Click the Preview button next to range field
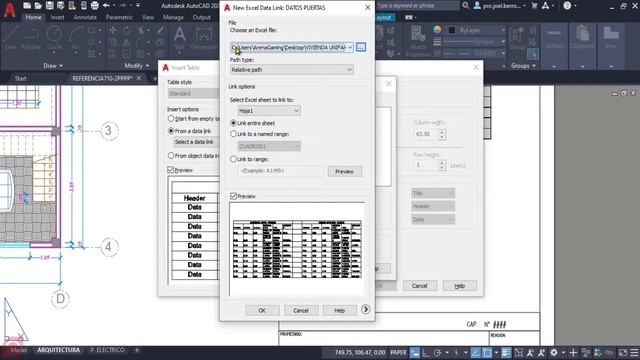Image resolution: width=640 pixels, height=360 pixels. [x=344, y=171]
